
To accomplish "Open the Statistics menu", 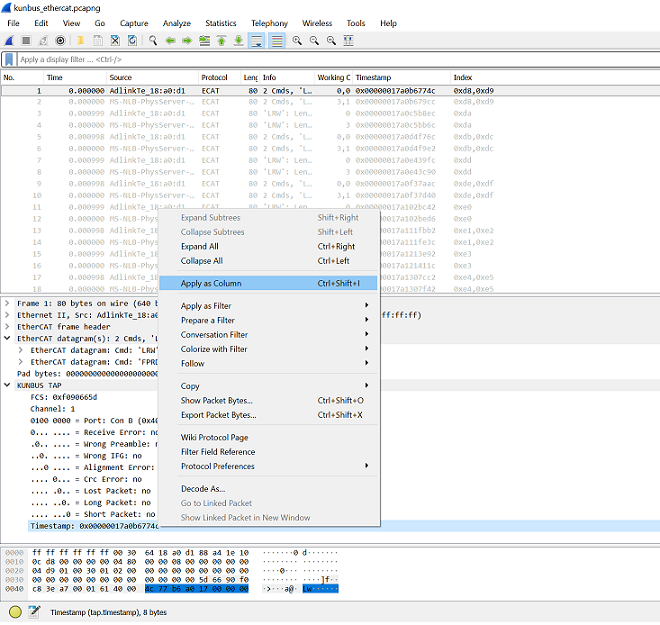I will (x=221, y=24).
